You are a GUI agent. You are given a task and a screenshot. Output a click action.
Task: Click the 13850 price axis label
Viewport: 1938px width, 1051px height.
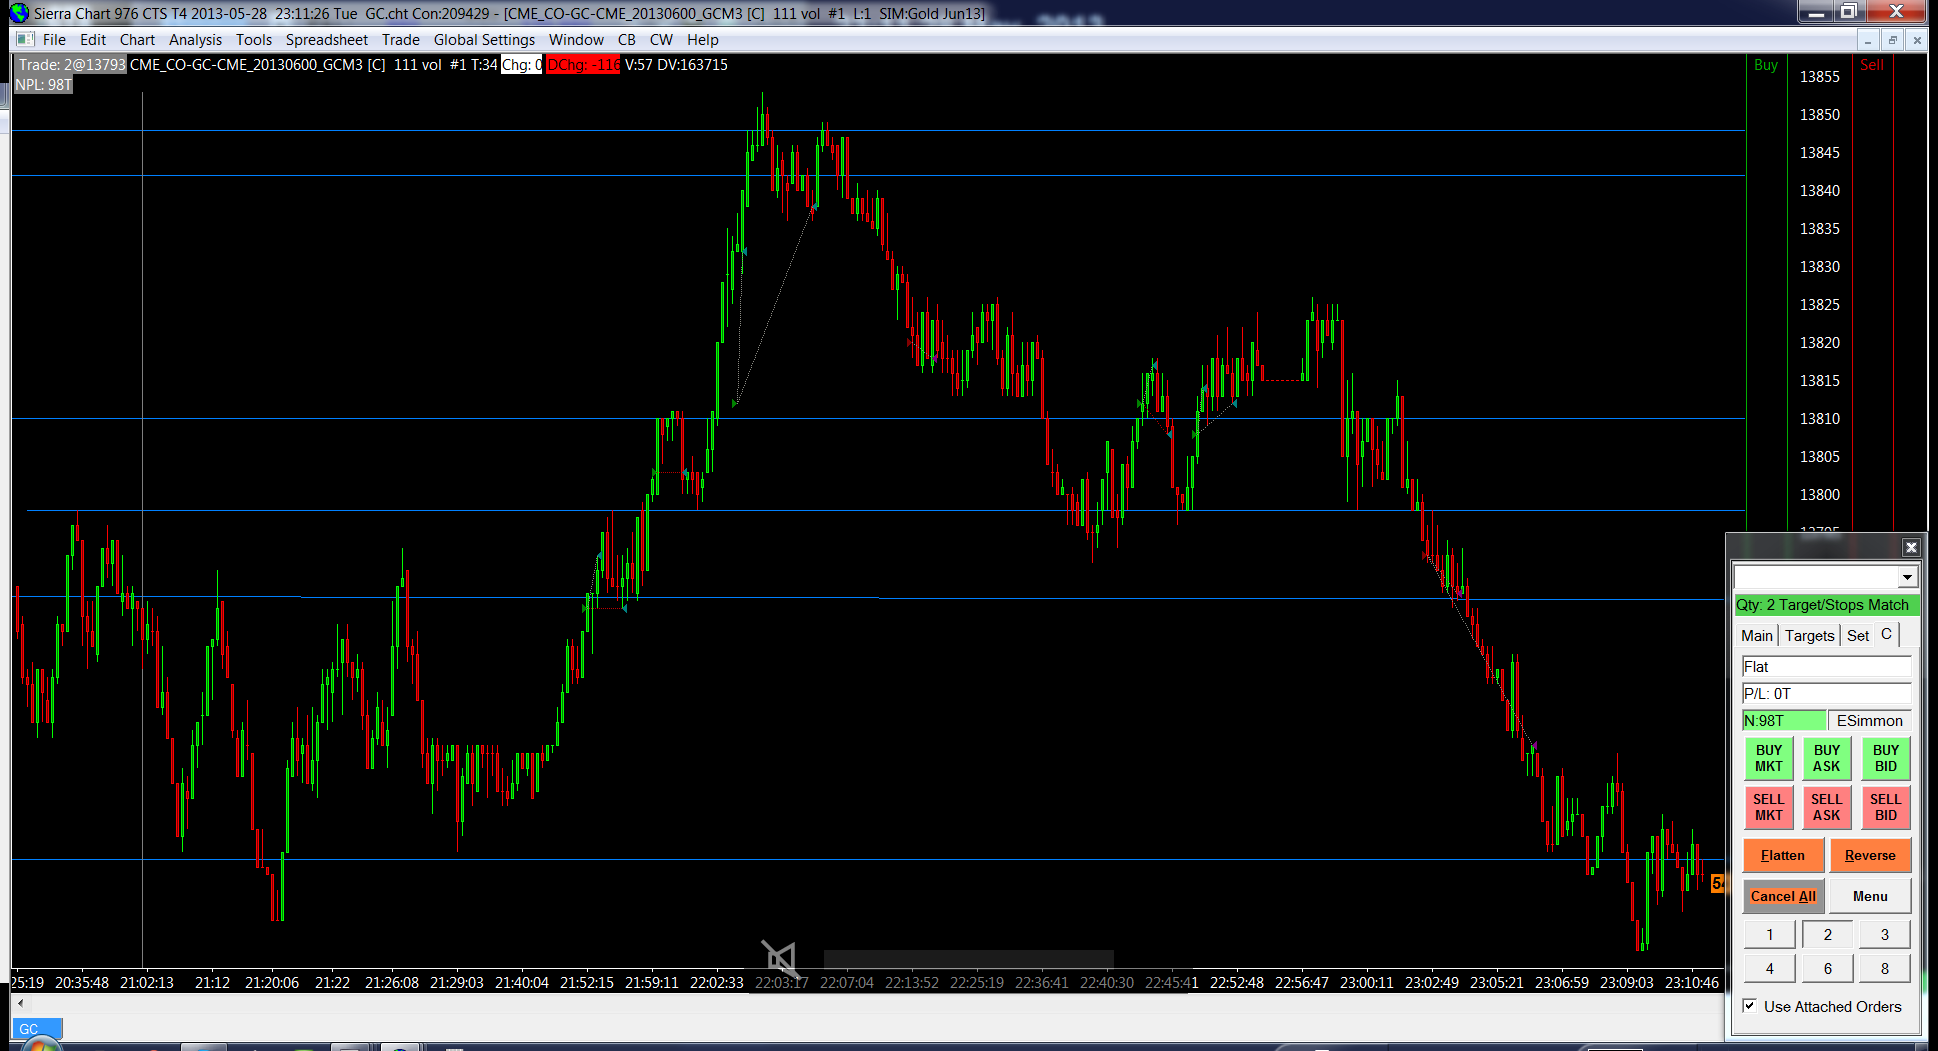click(x=1819, y=115)
